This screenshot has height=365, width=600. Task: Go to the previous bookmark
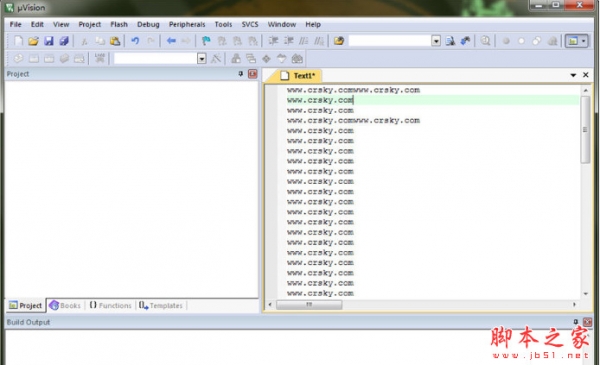pos(222,41)
